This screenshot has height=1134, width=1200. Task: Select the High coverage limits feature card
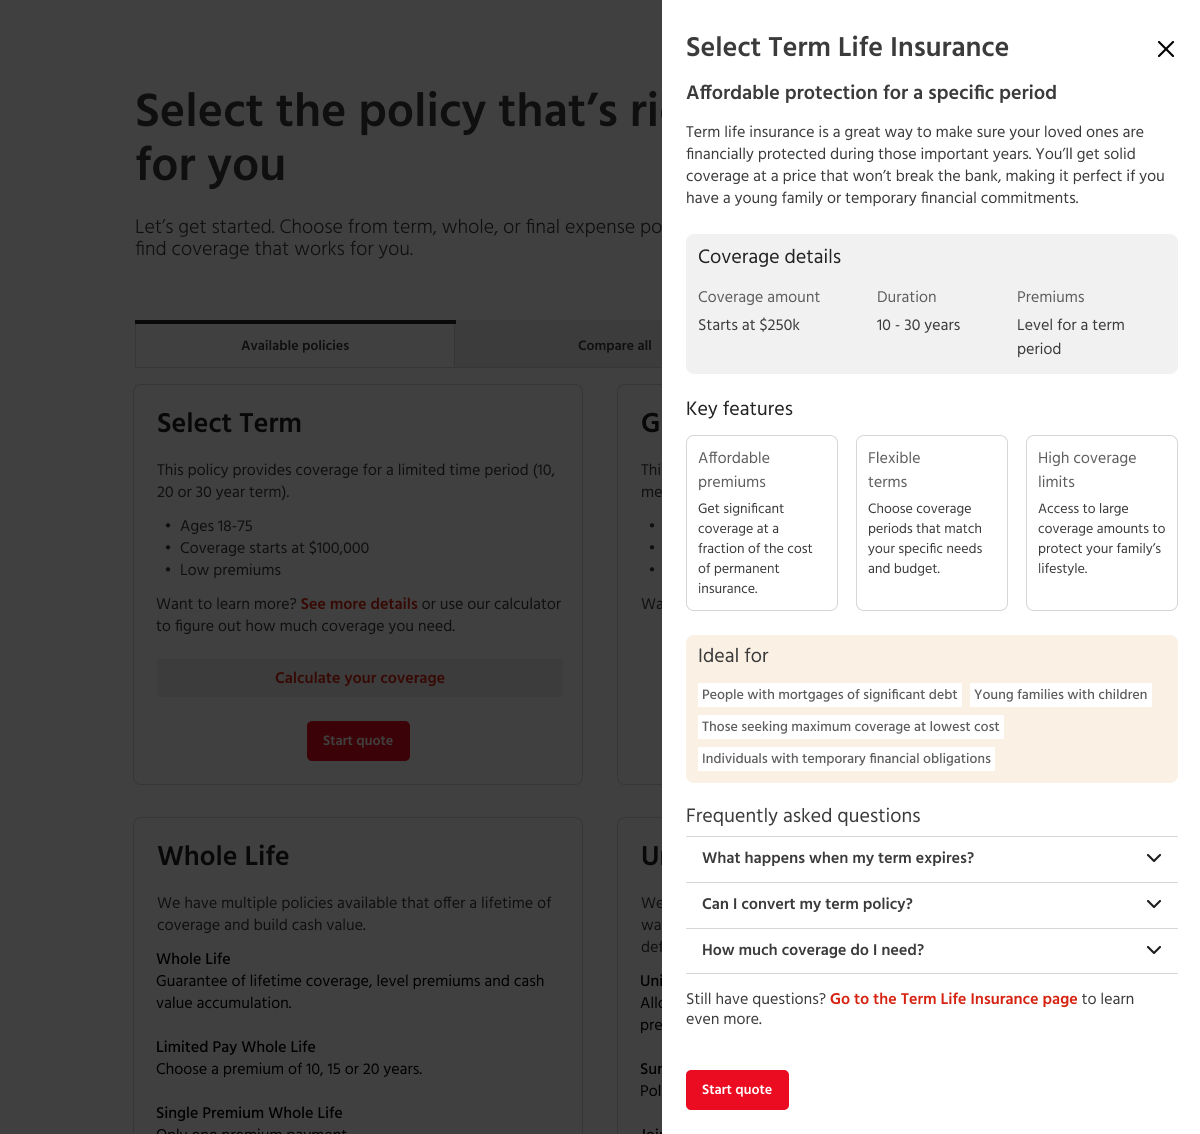[x=1101, y=522]
